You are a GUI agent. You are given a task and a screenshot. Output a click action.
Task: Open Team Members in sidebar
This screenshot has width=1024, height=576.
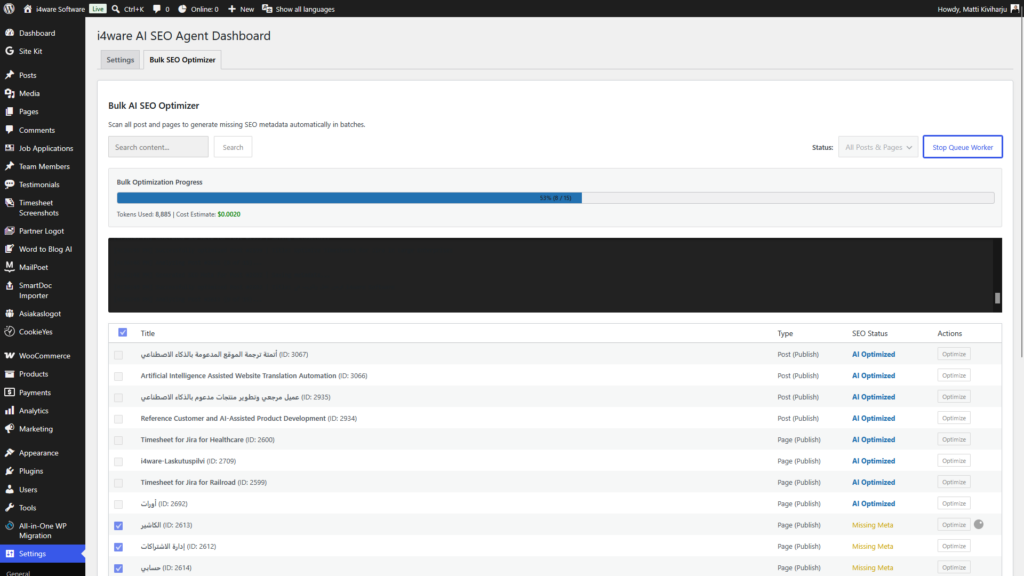click(42, 167)
